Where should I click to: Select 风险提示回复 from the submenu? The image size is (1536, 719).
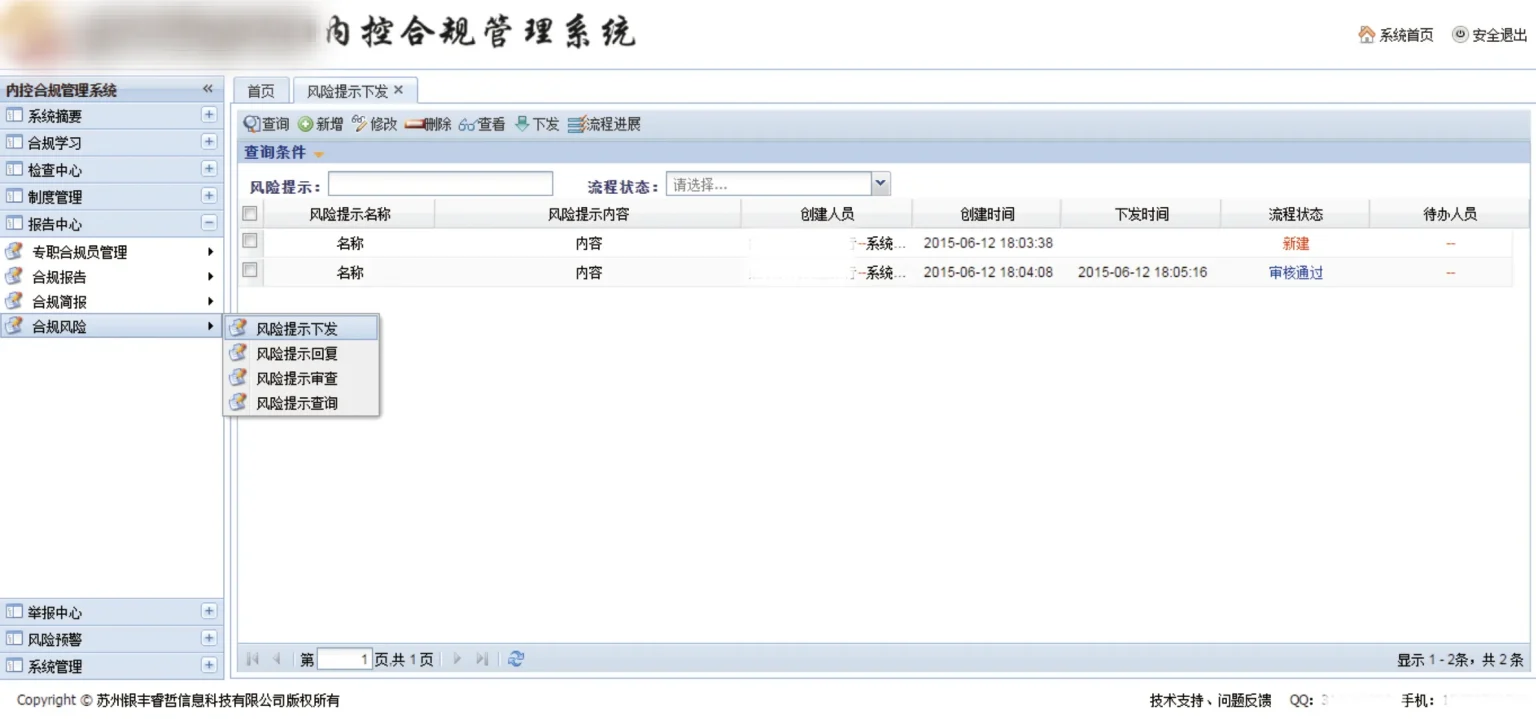pos(297,354)
